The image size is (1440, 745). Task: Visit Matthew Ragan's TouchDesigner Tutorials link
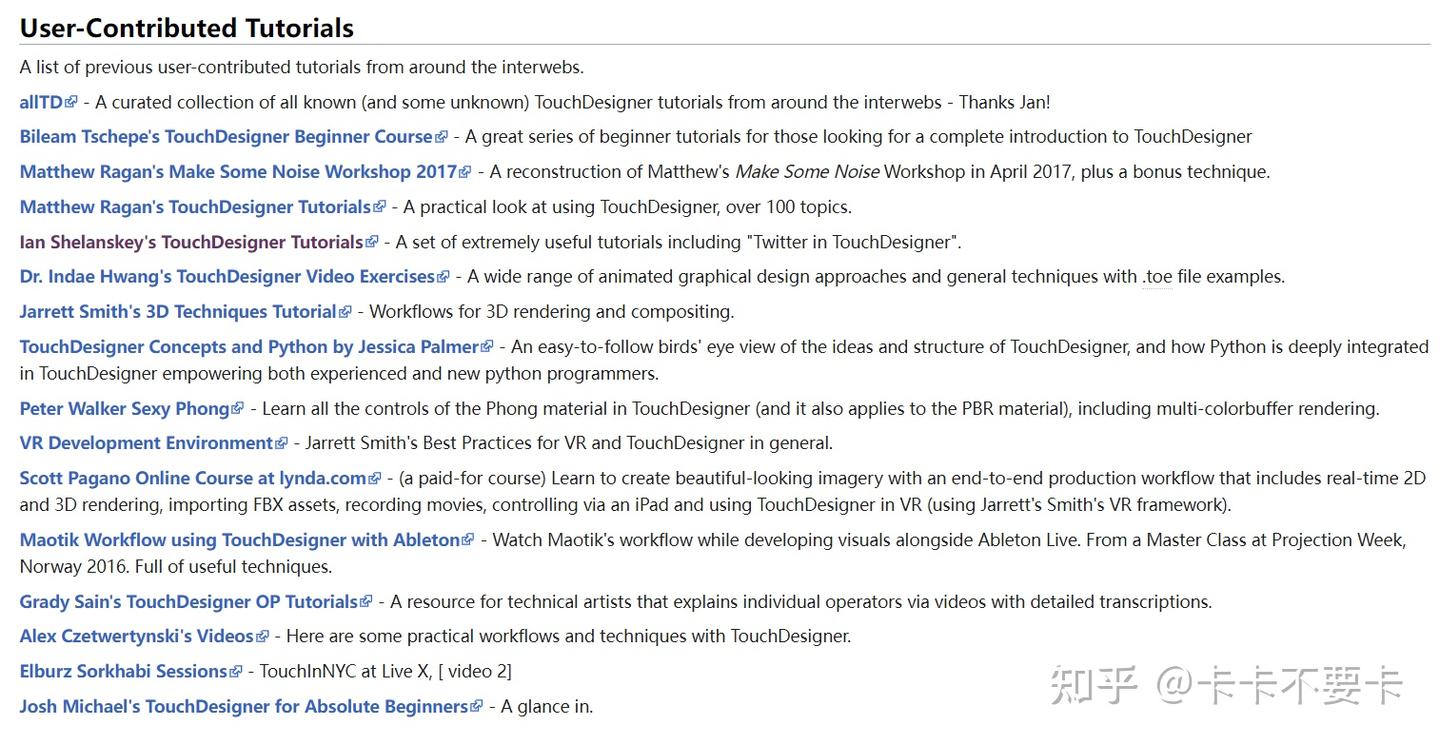click(x=195, y=207)
